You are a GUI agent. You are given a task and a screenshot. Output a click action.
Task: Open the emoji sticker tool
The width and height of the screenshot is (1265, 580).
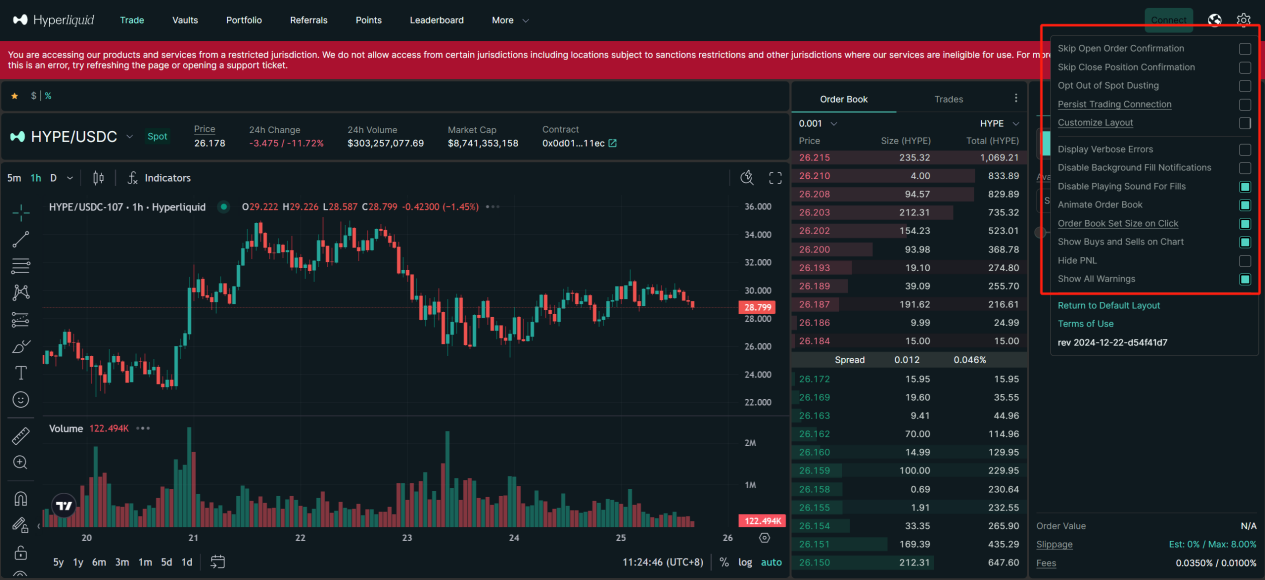point(20,399)
